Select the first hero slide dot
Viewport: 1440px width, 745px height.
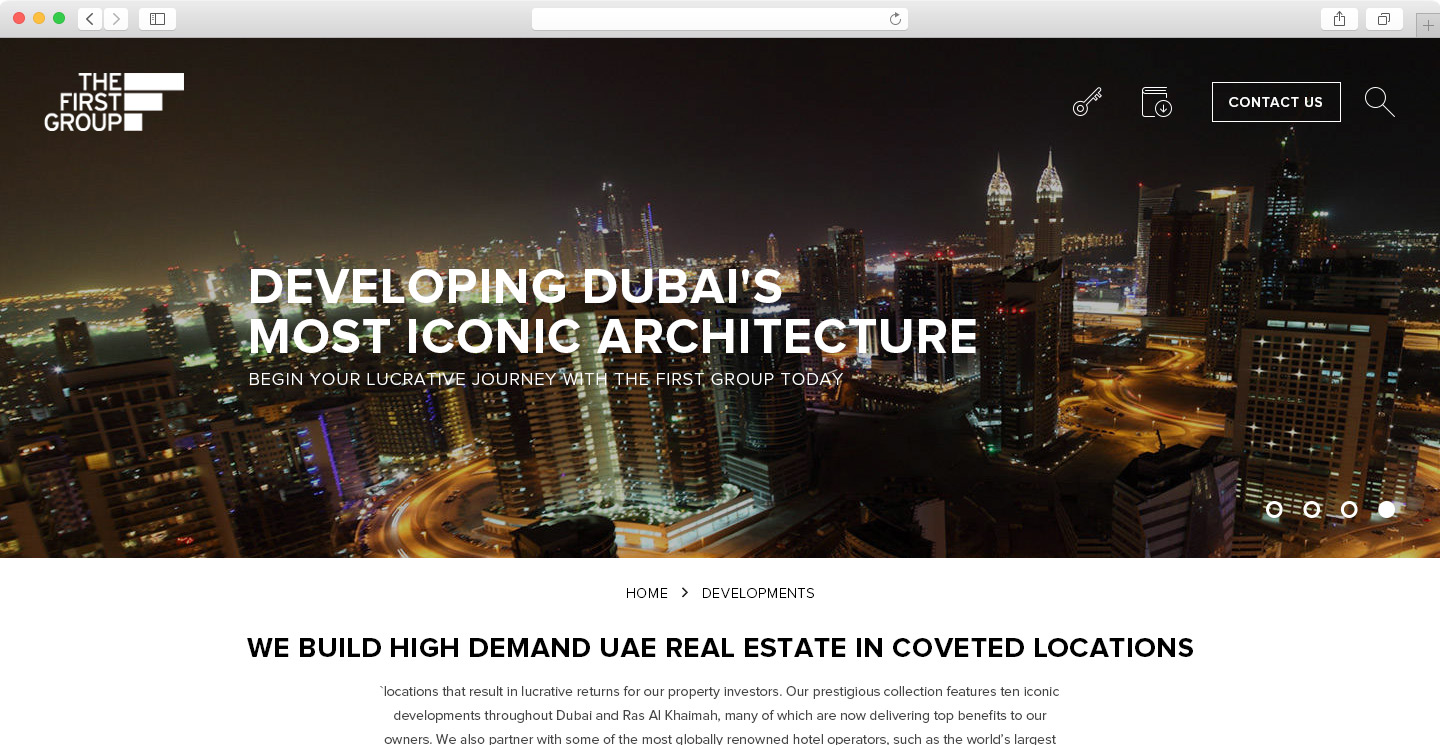tap(1274, 509)
